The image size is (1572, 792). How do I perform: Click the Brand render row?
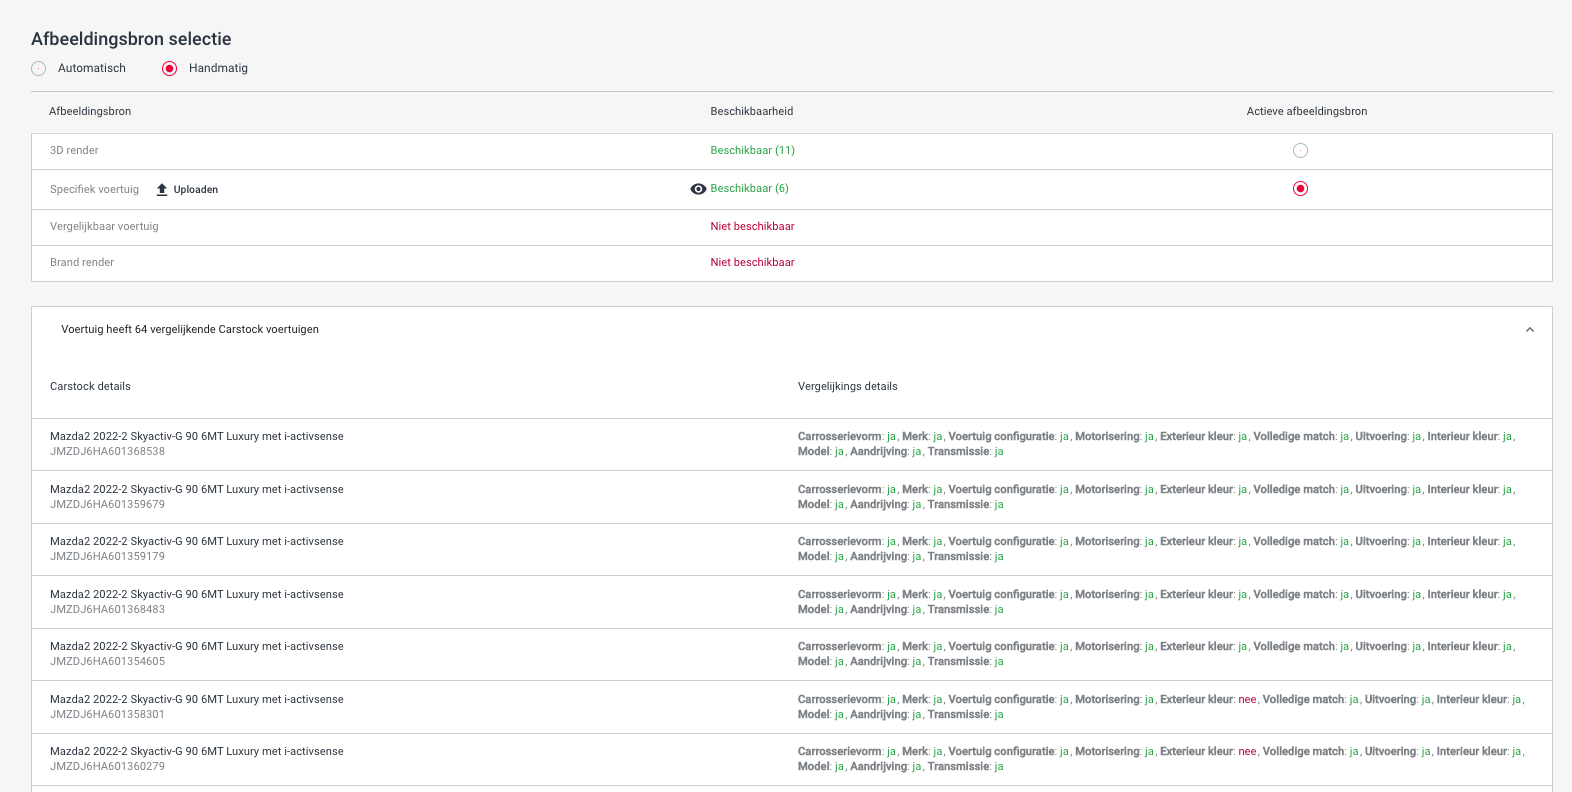coord(82,263)
